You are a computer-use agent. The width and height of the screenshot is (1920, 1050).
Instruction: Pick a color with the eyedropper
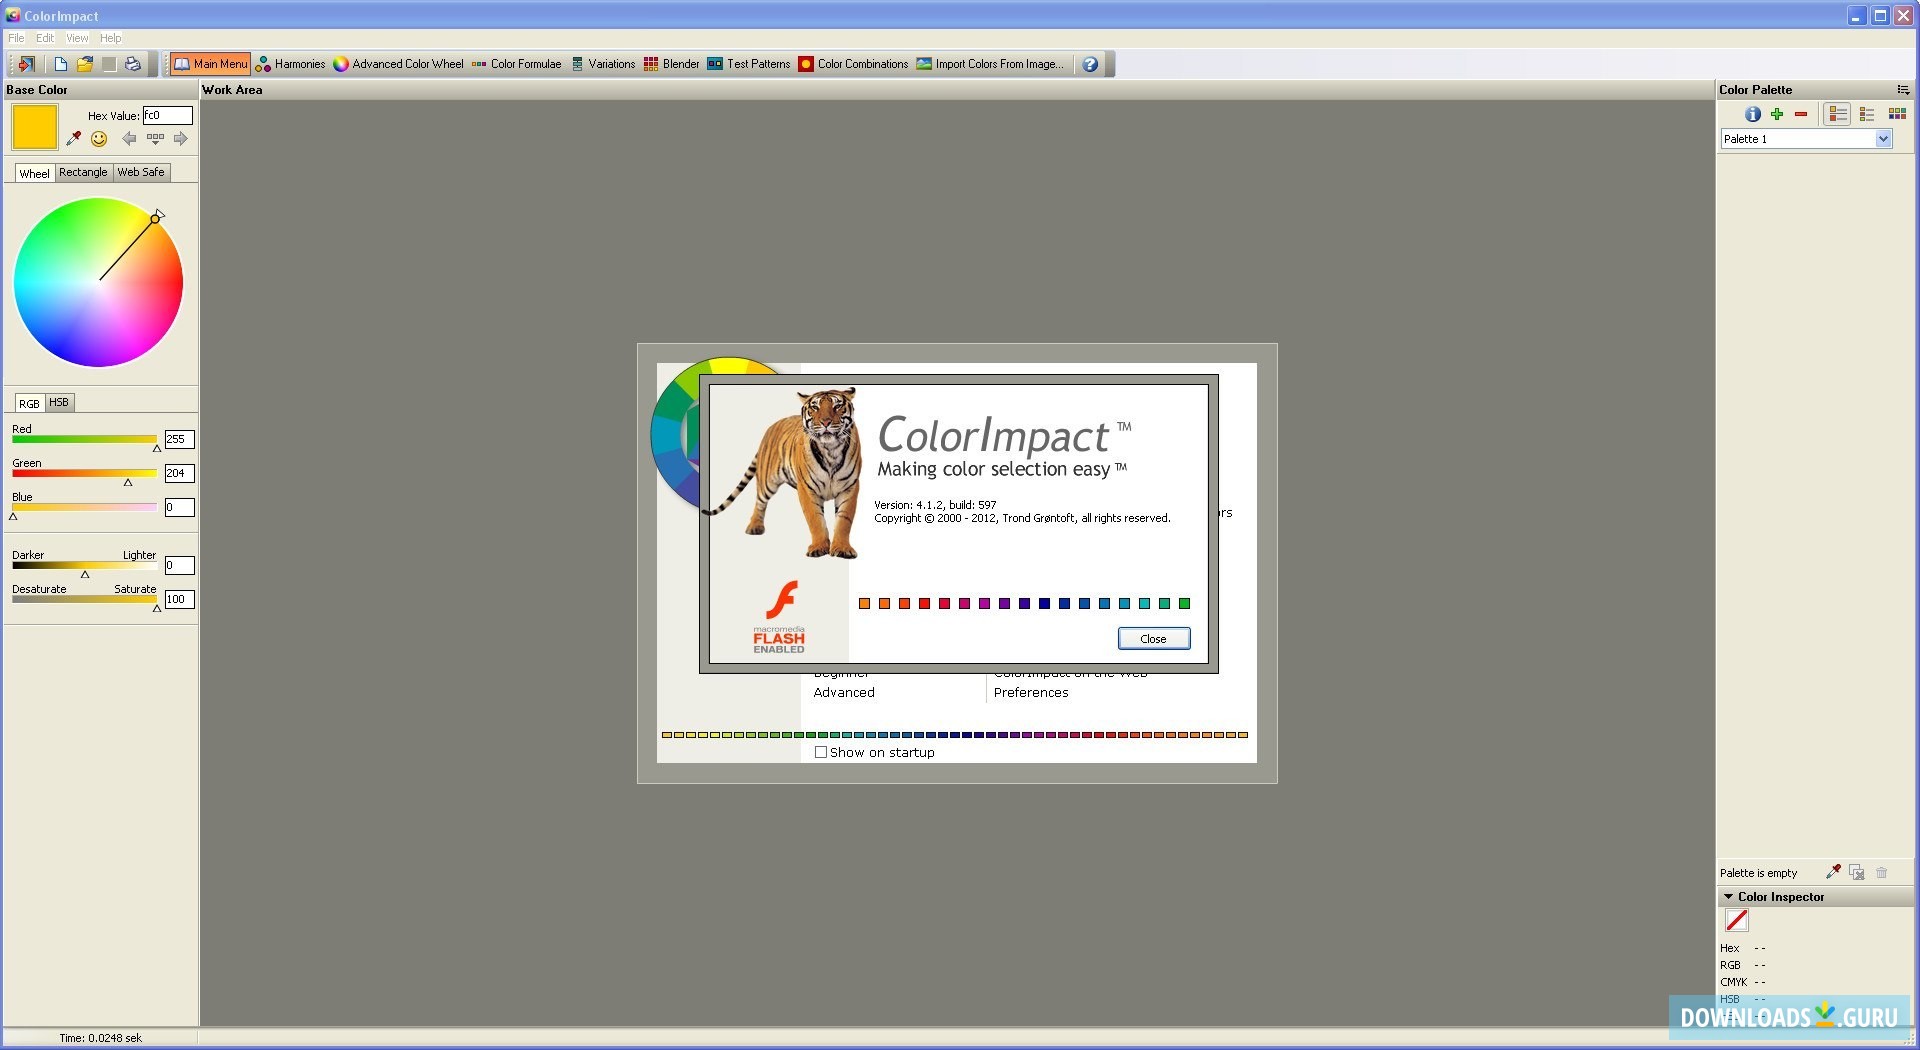tap(73, 139)
